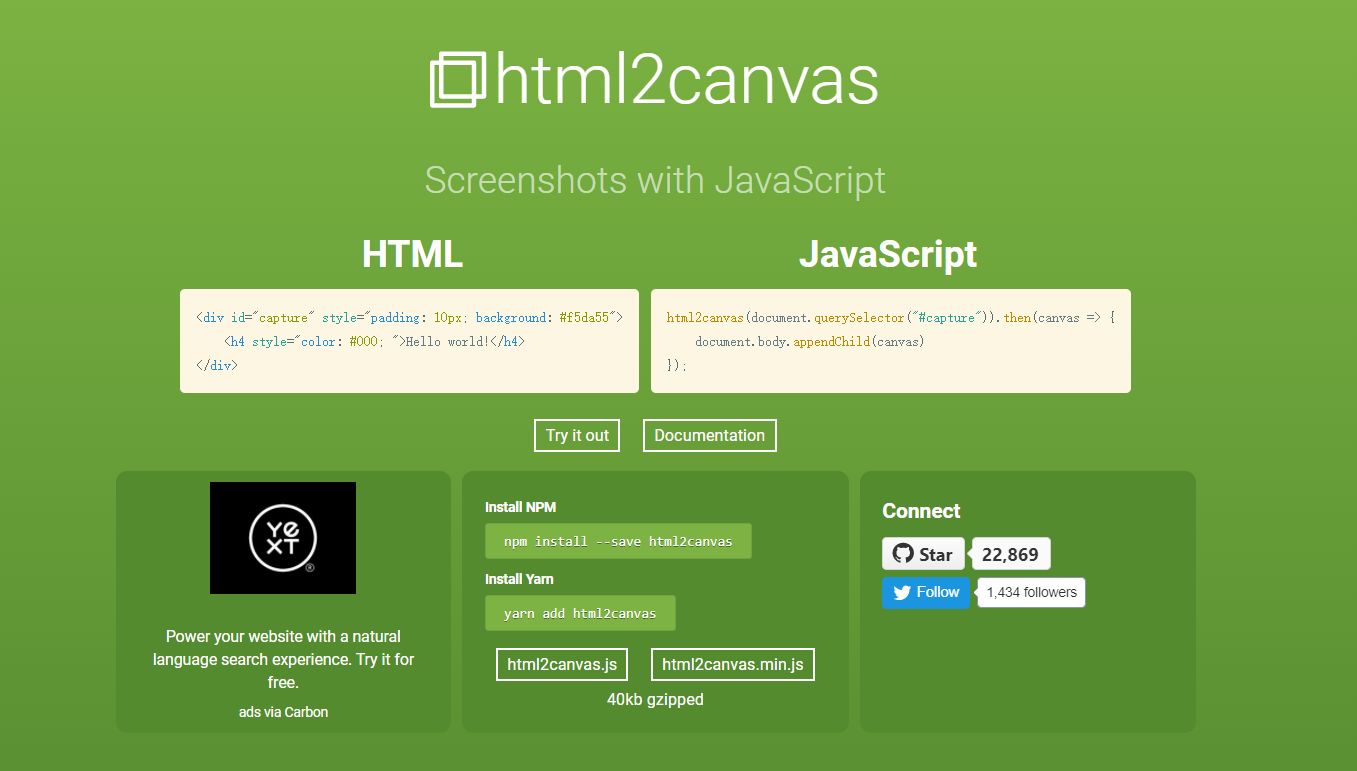The height and width of the screenshot is (771, 1357).
Task: Star the project on GitHub
Action: pos(923,553)
